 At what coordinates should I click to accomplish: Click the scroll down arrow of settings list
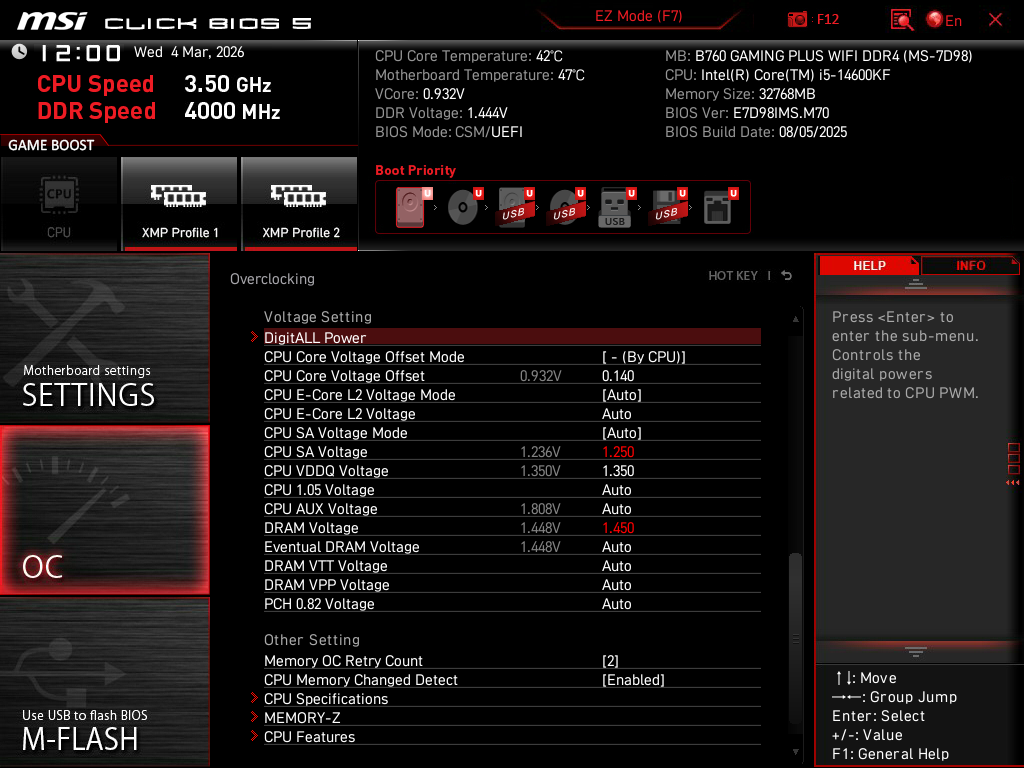795,752
